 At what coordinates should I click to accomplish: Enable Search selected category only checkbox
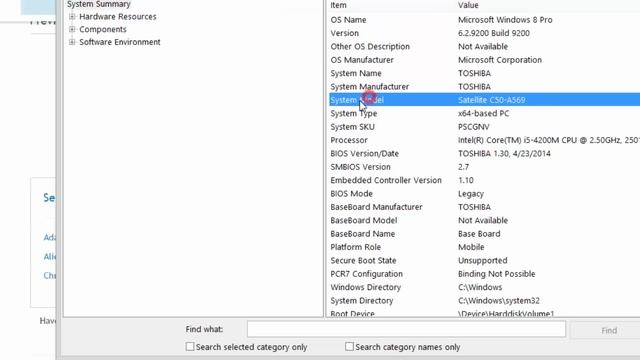(x=190, y=347)
